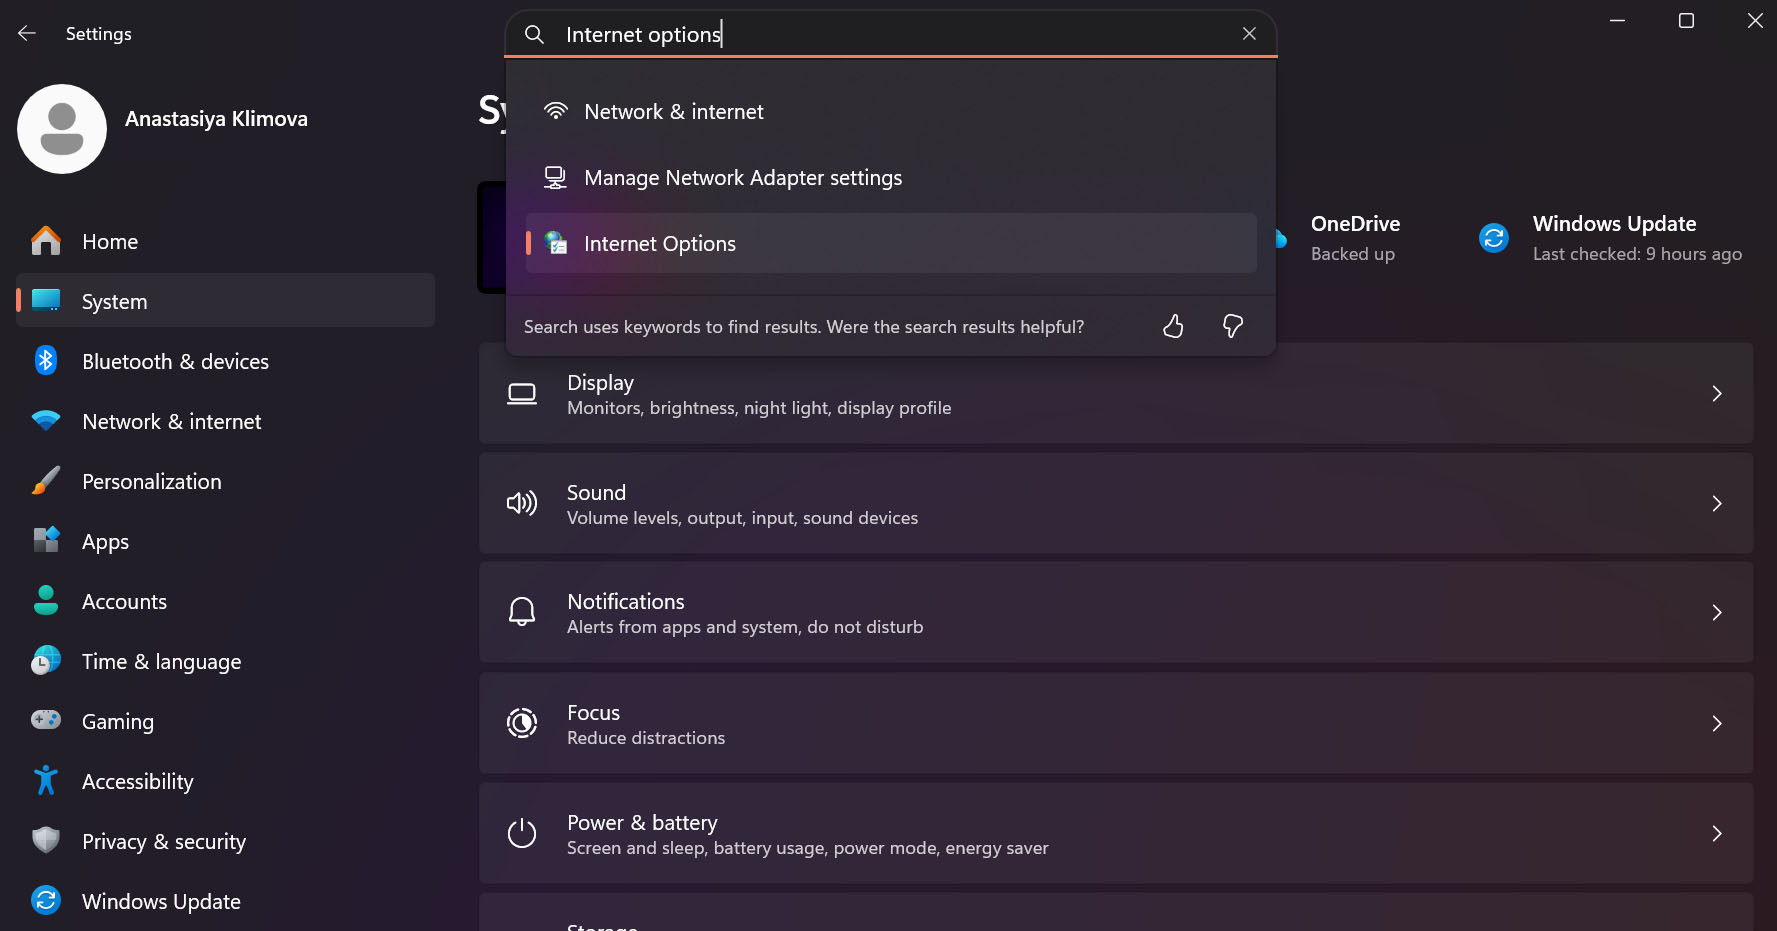Screen dimensions: 1777x931
Task: Click the Internet Options globe icon
Action: pos(556,242)
